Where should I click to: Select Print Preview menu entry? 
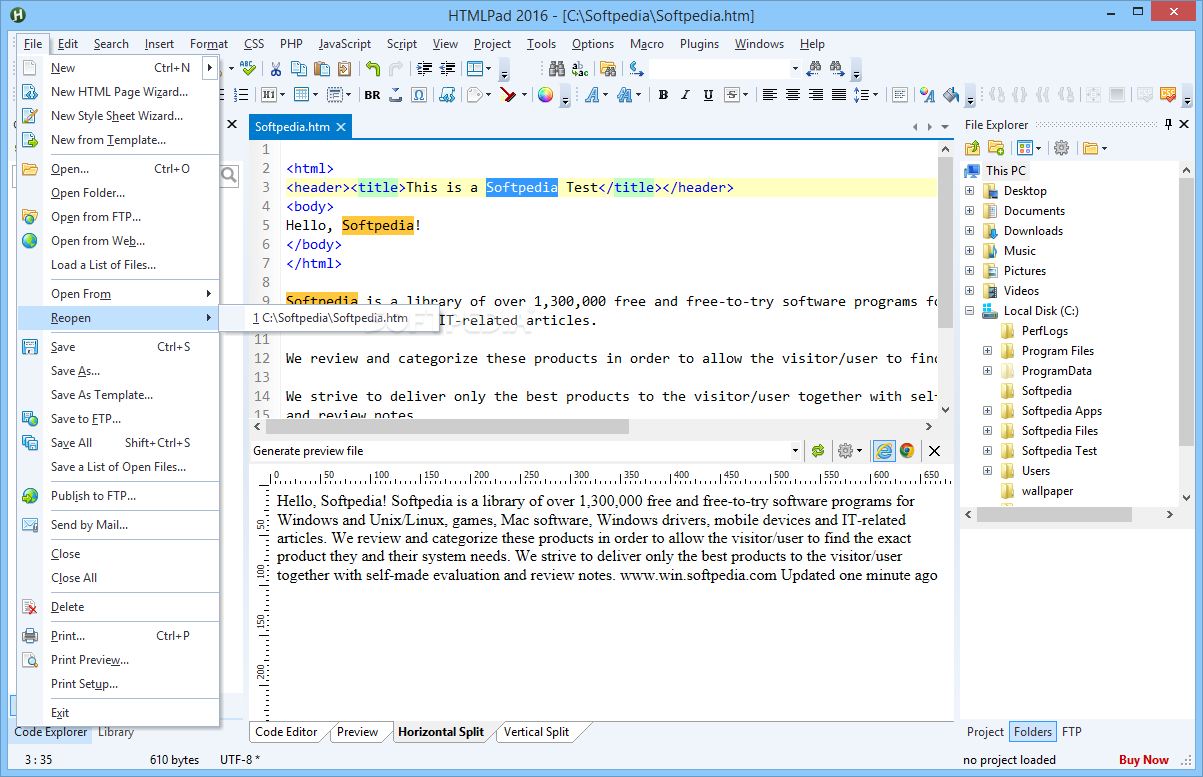click(x=118, y=660)
